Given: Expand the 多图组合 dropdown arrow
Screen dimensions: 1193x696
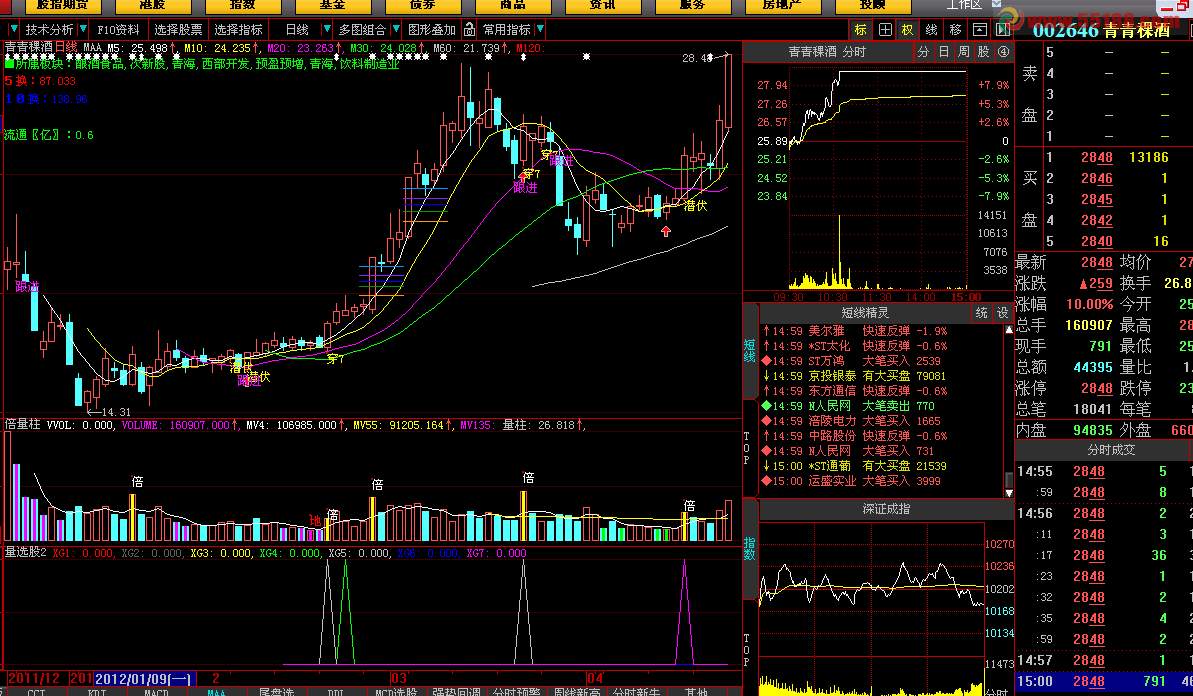Looking at the screenshot, I should tap(395, 30).
